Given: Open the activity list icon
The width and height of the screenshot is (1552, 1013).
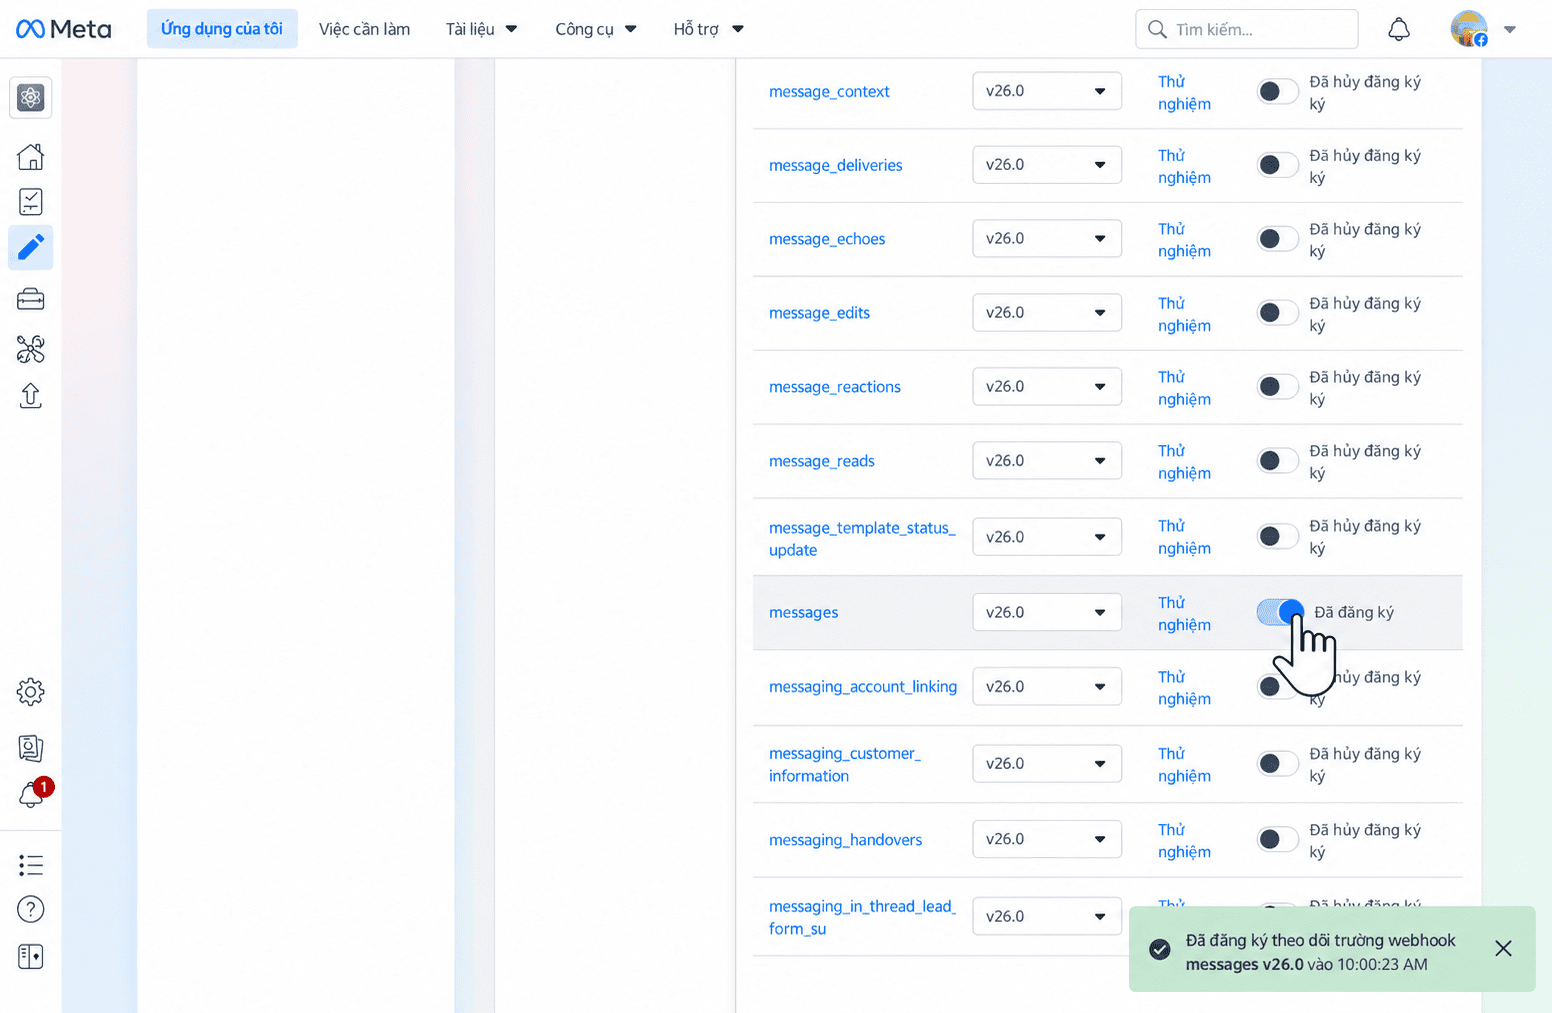Looking at the screenshot, I should tap(31, 865).
